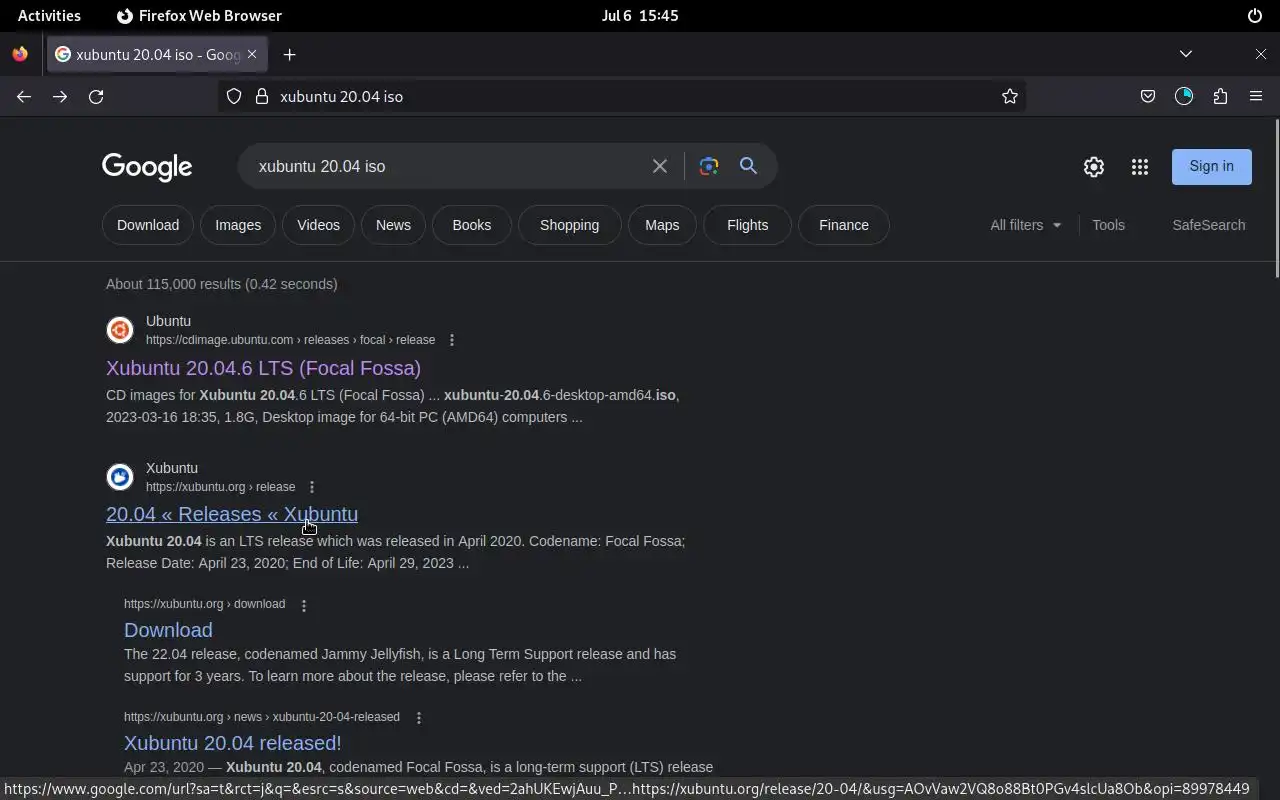
Task: Open Firefox View pinned icon
Action: click(x=20, y=54)
